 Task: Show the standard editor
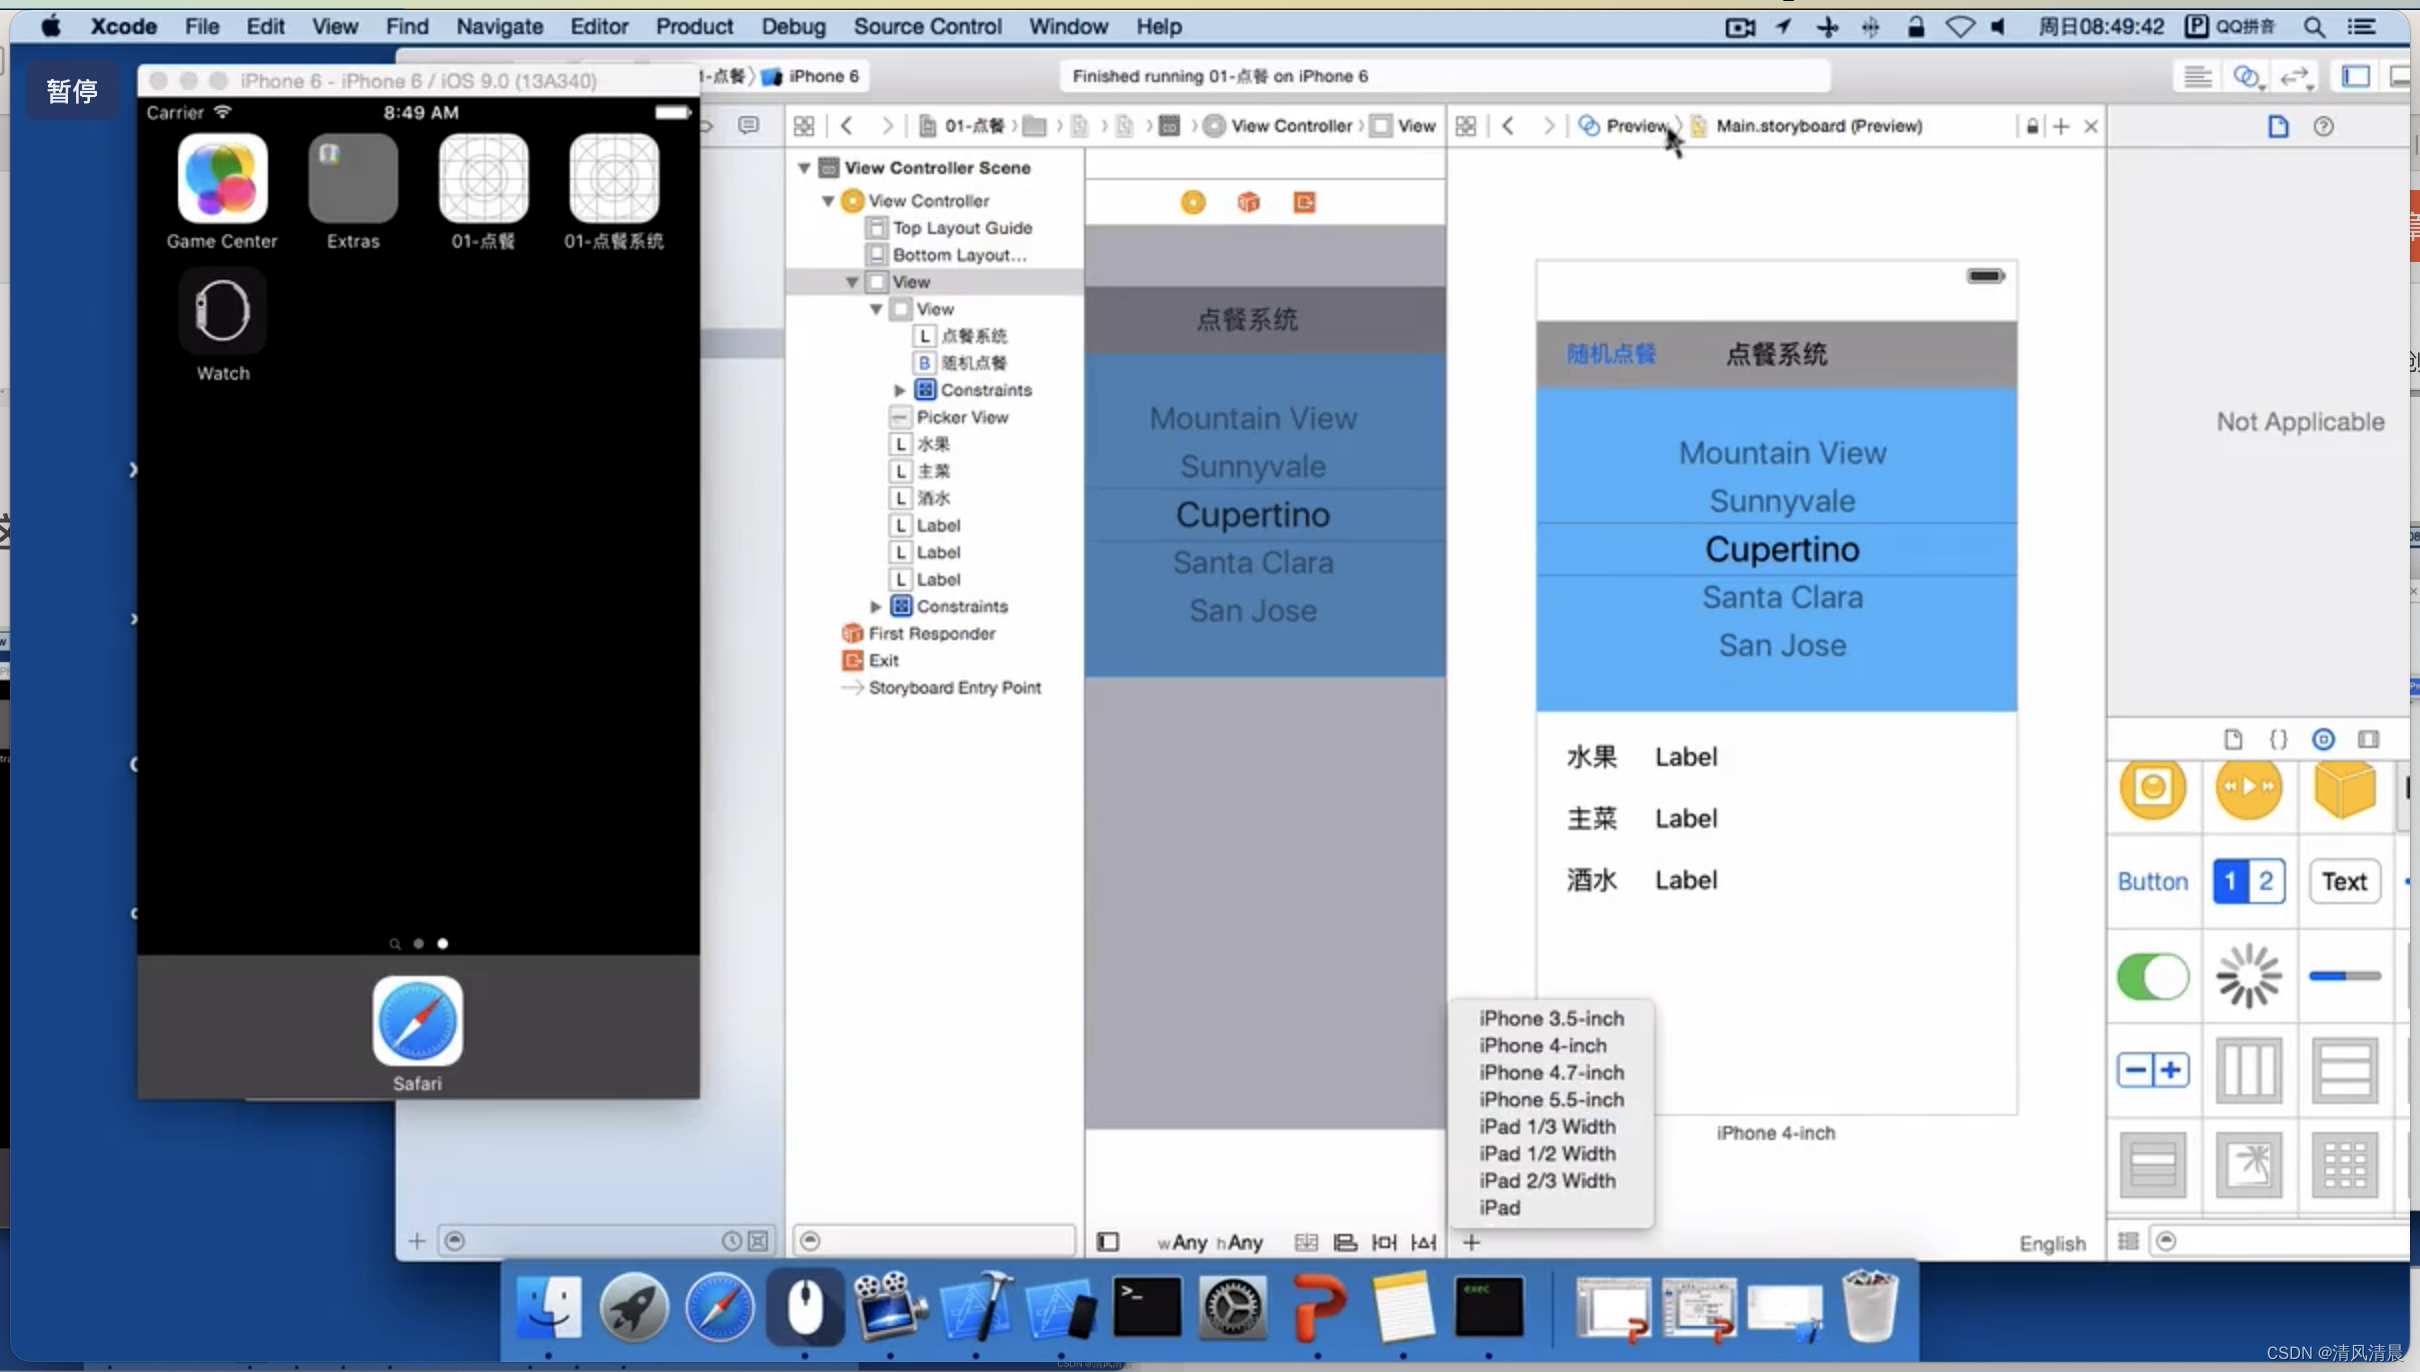coord(2197,77)
